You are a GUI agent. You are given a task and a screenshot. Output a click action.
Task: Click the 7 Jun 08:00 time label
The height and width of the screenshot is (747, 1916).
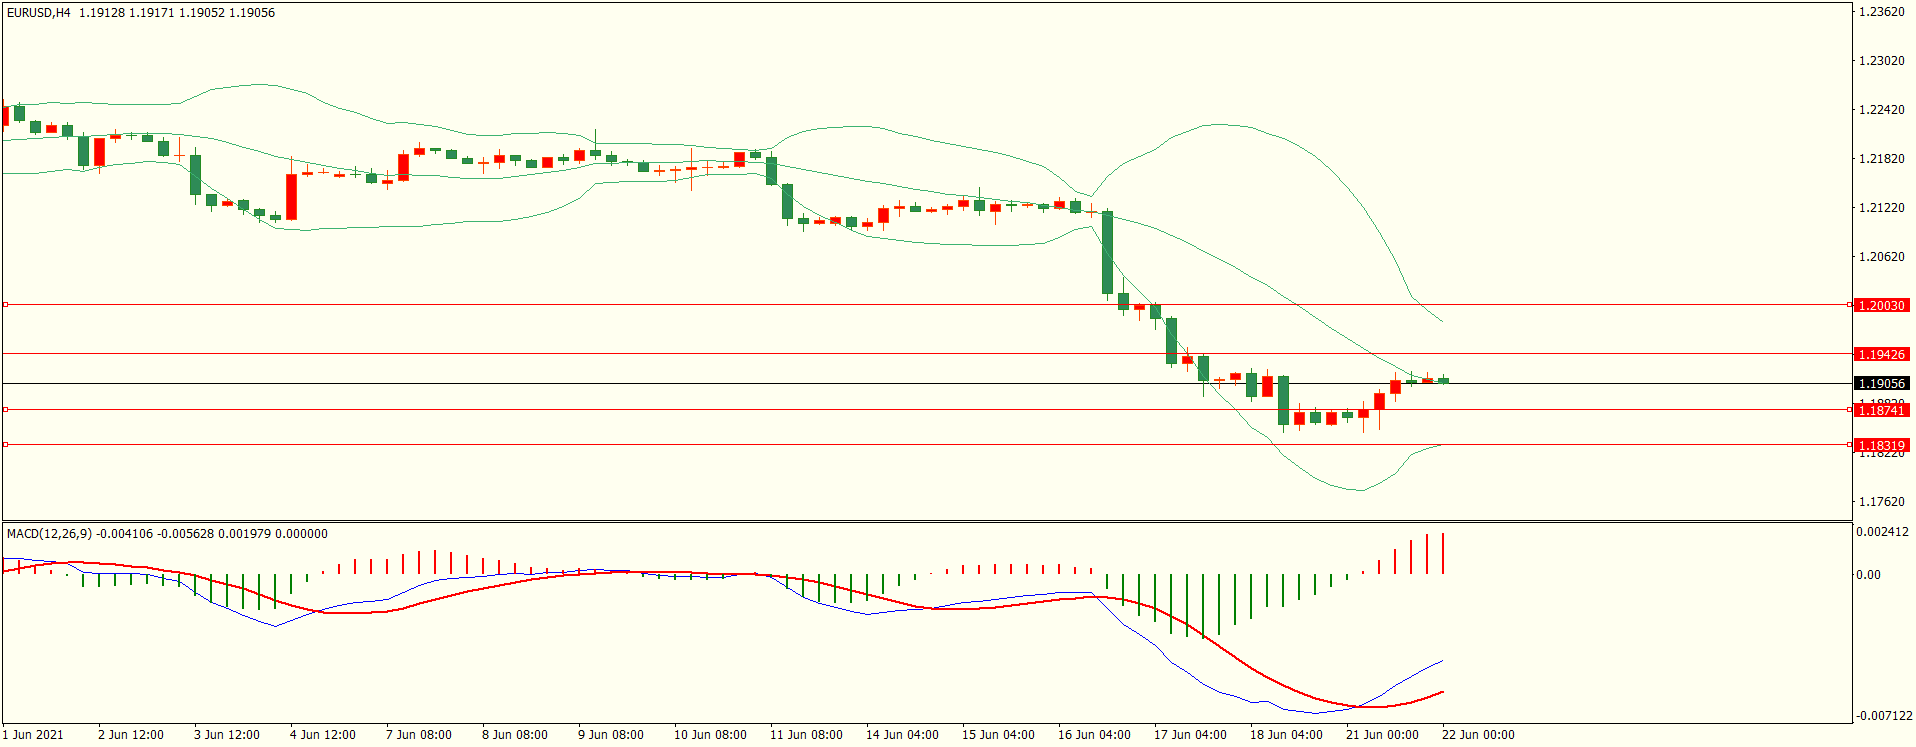click(x=419, y=735)
